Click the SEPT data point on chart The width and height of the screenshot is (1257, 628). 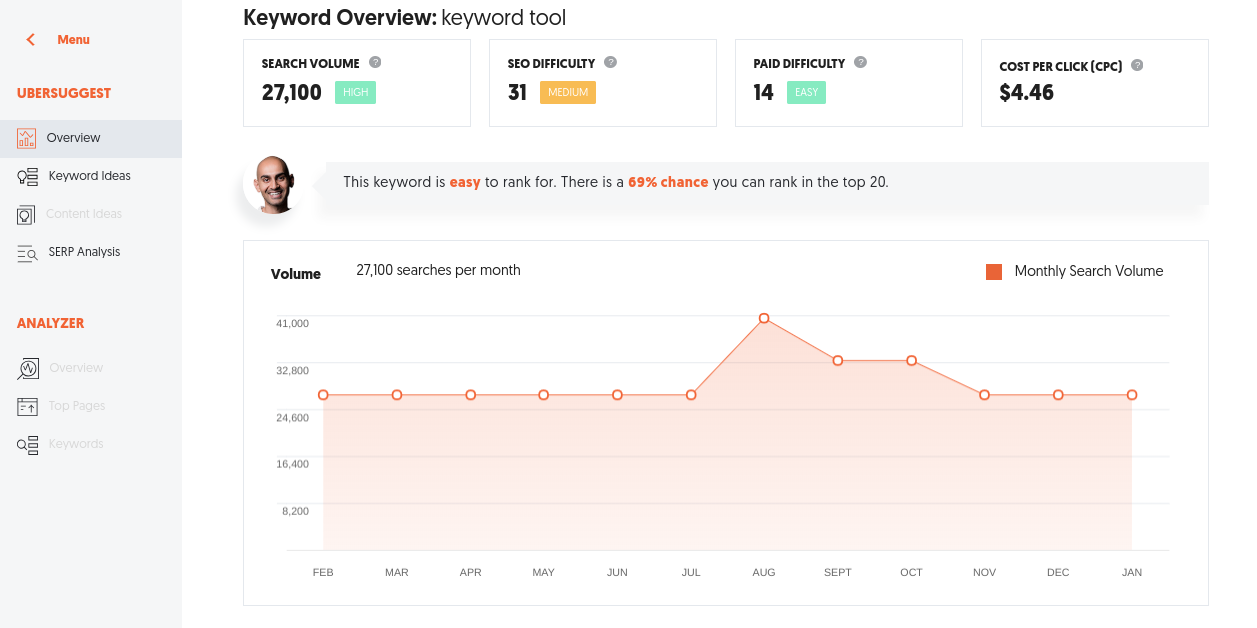pos(838,361)
